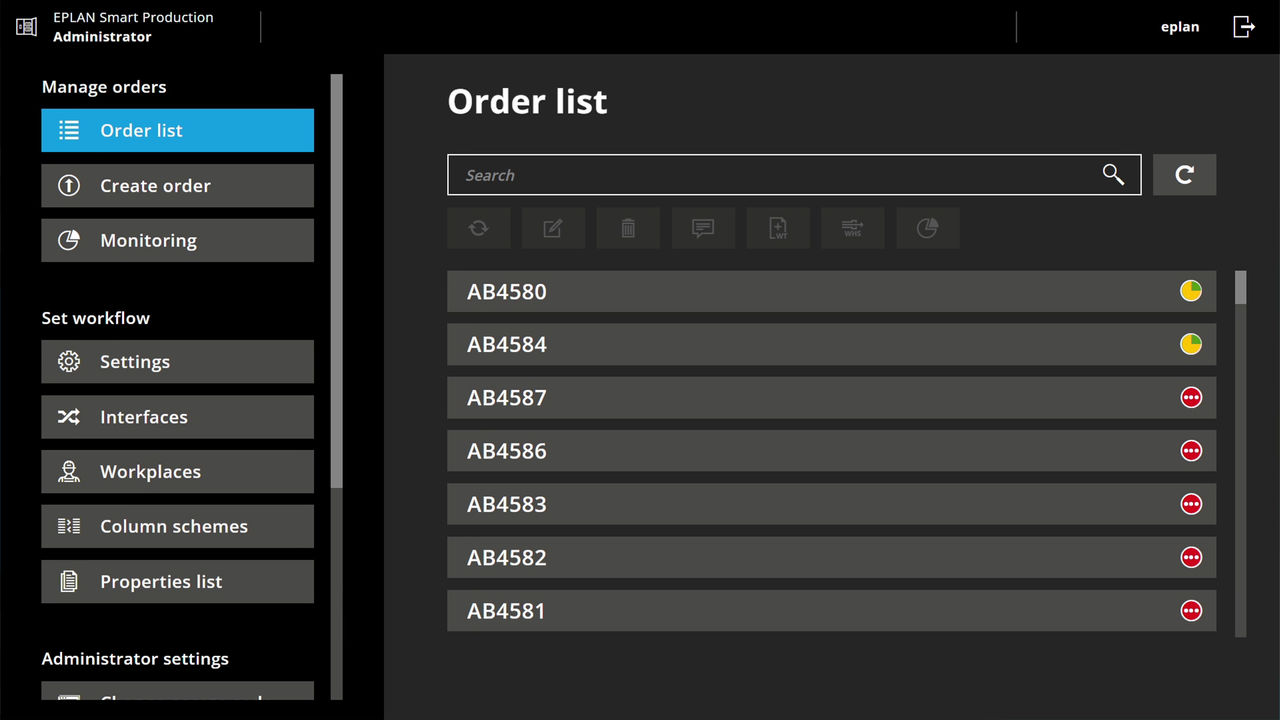Open the order statistics pie chart icon
The image size is (1280, 720).
point(927,228)
